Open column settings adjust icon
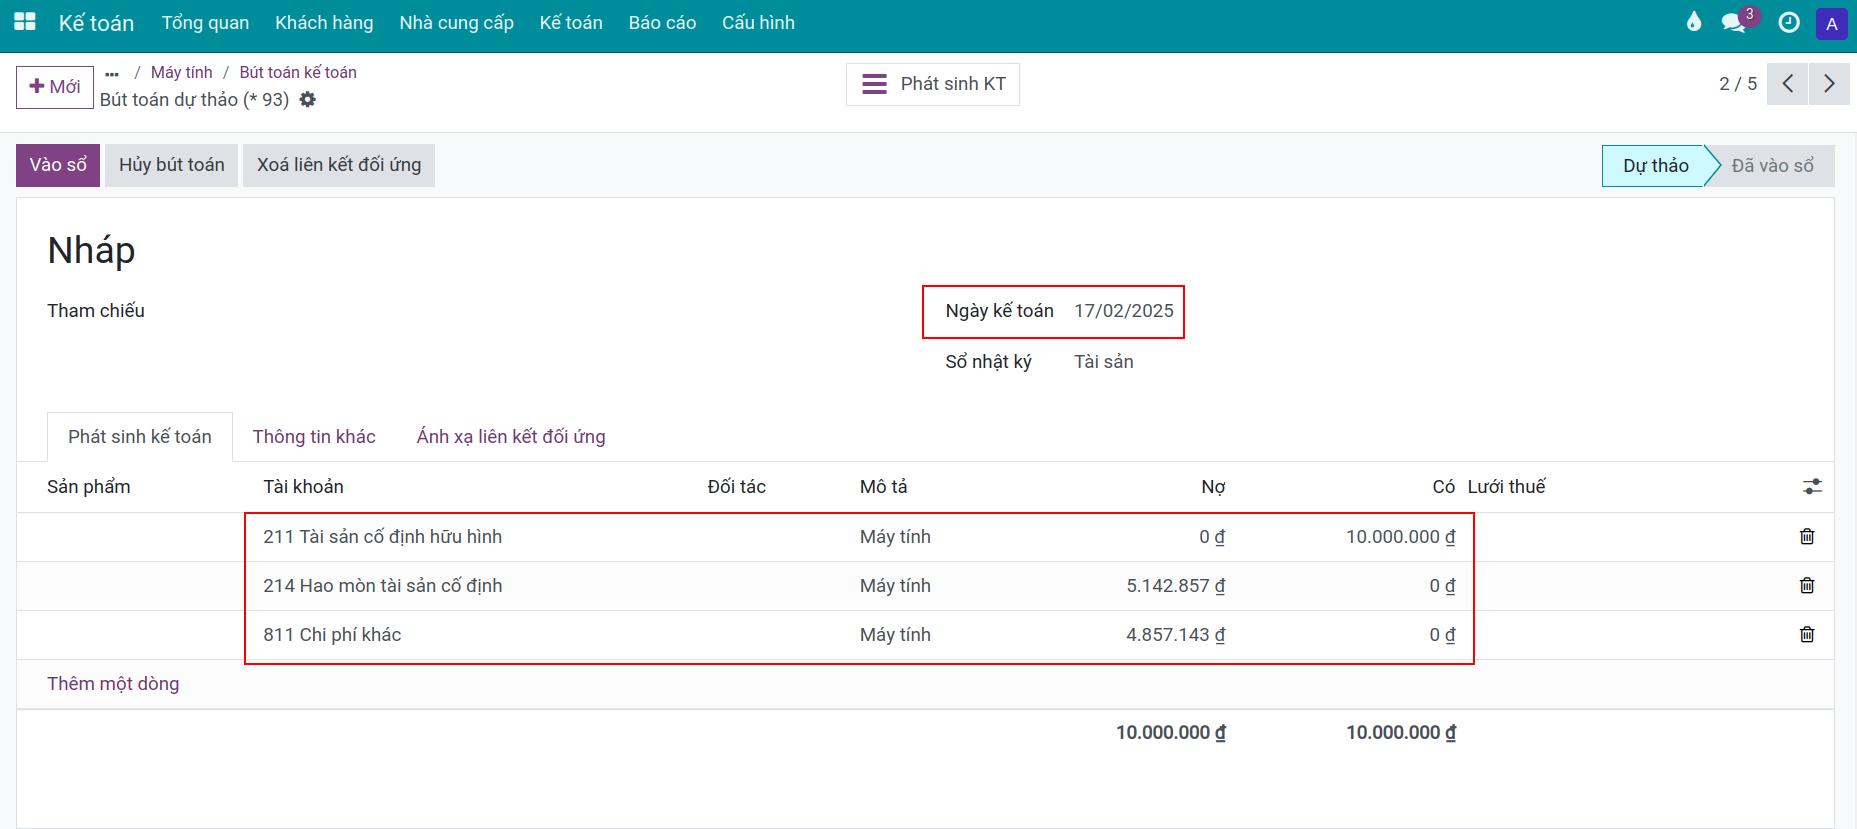Screen dimensions: 1857x829 1812,487
